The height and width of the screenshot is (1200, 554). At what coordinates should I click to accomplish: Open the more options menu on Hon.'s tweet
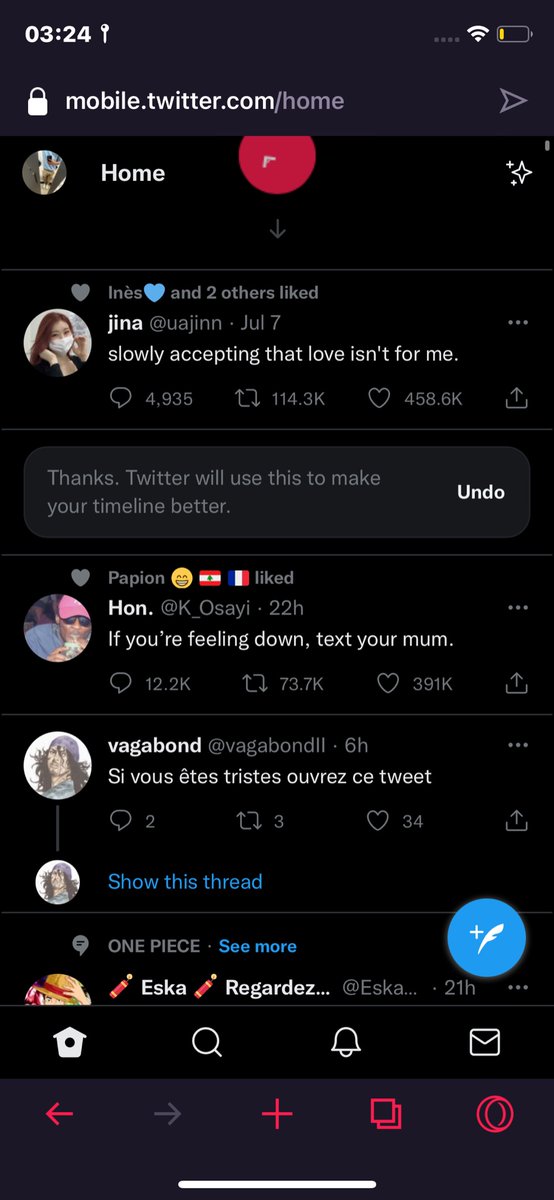click(517, 607)
